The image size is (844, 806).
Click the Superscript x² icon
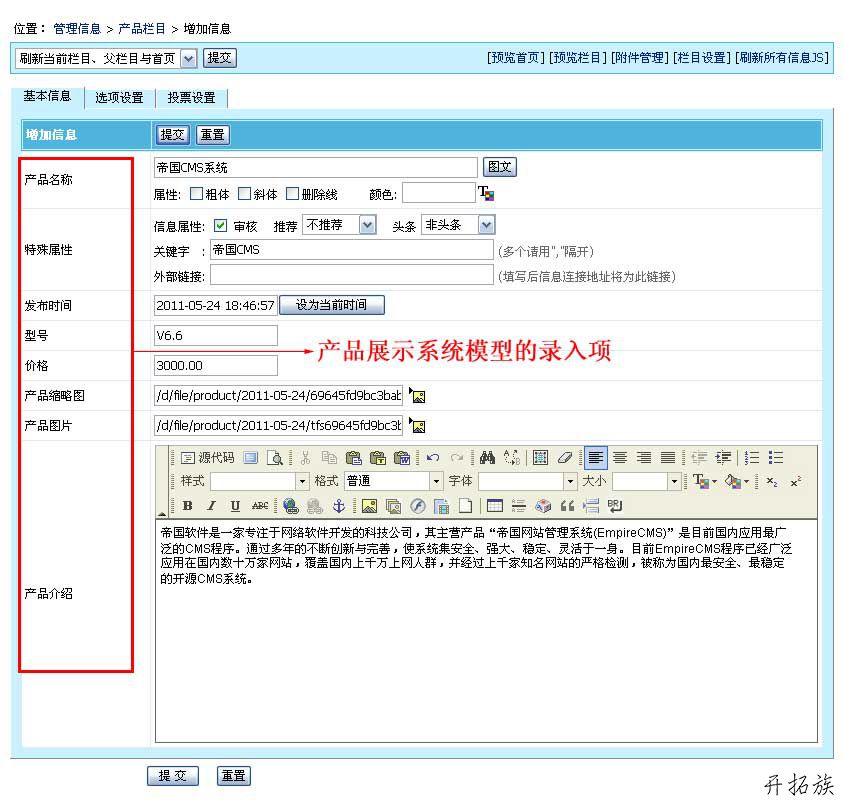(x=796, y=481)
